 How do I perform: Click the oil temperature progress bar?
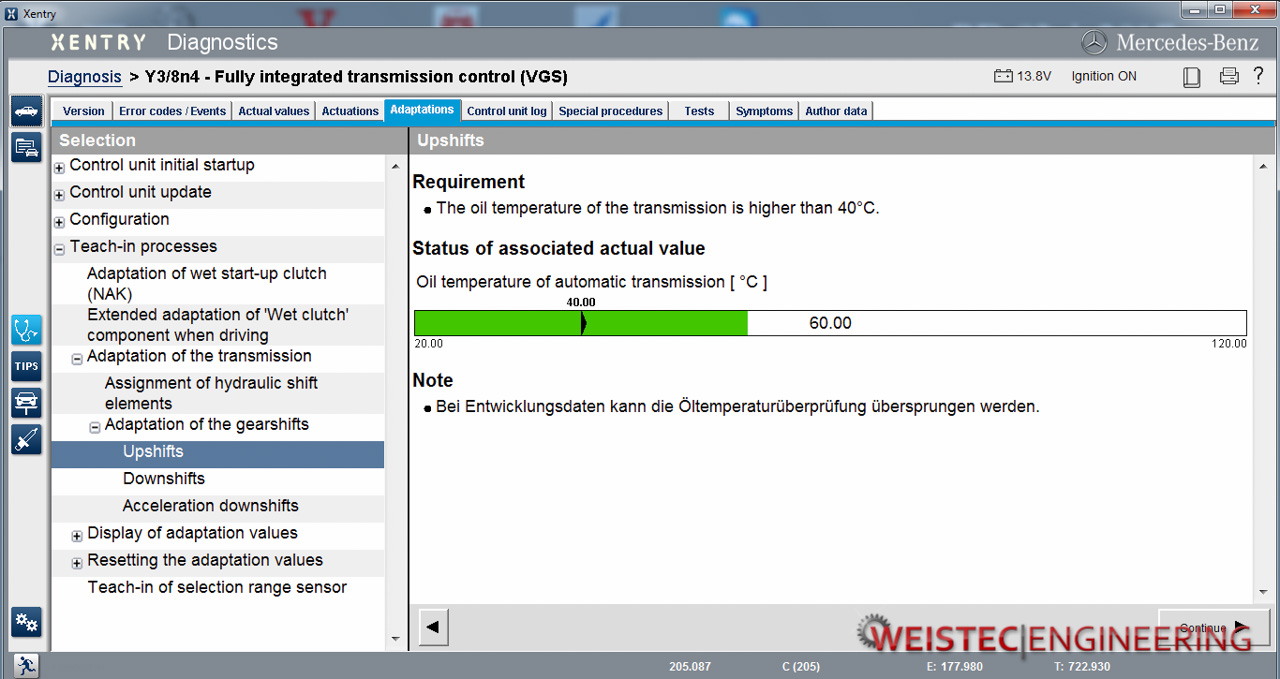[830, 323]
